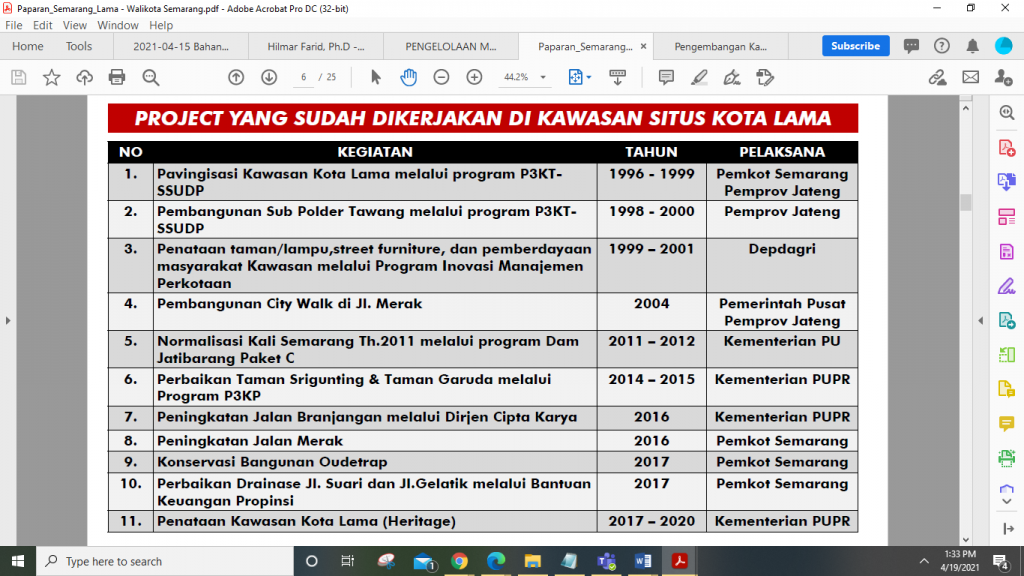
Task: Open the Edit menu
Action: pyautogui.click(x=41, y=25)
